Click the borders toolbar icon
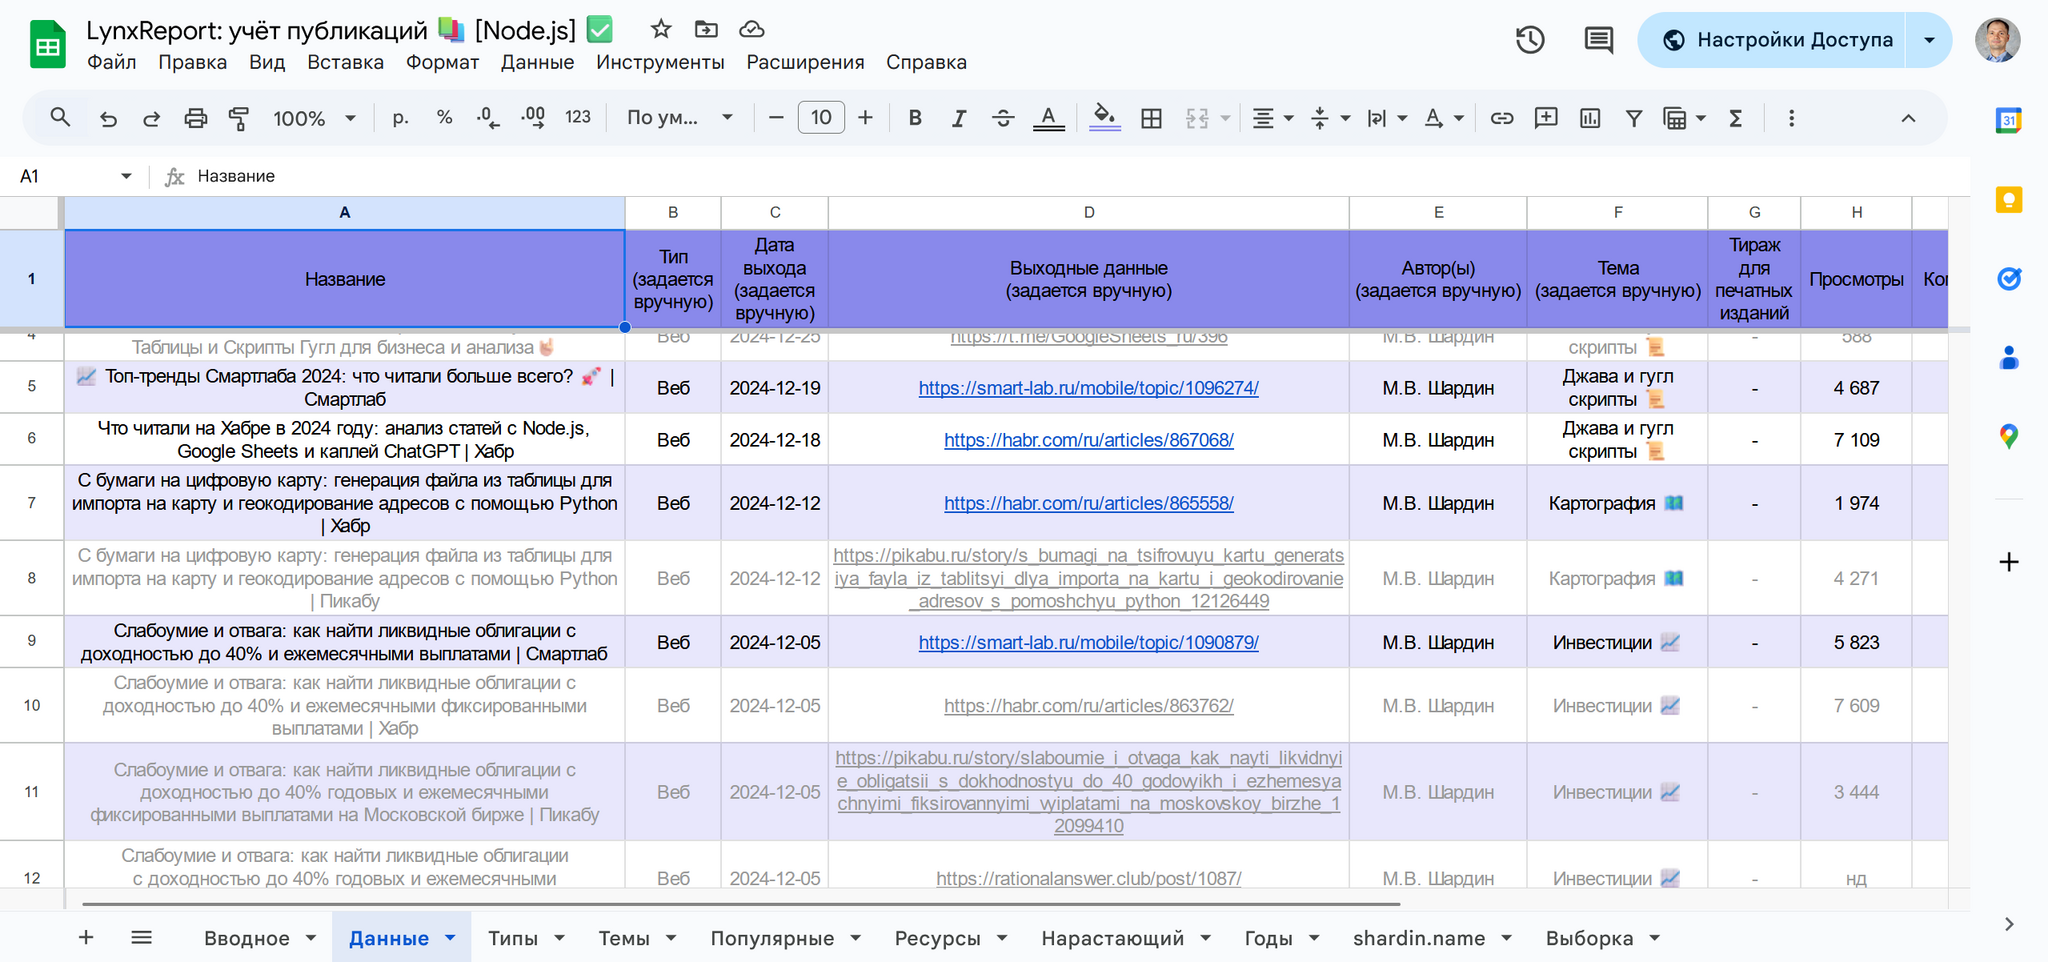 point(1151,118)
